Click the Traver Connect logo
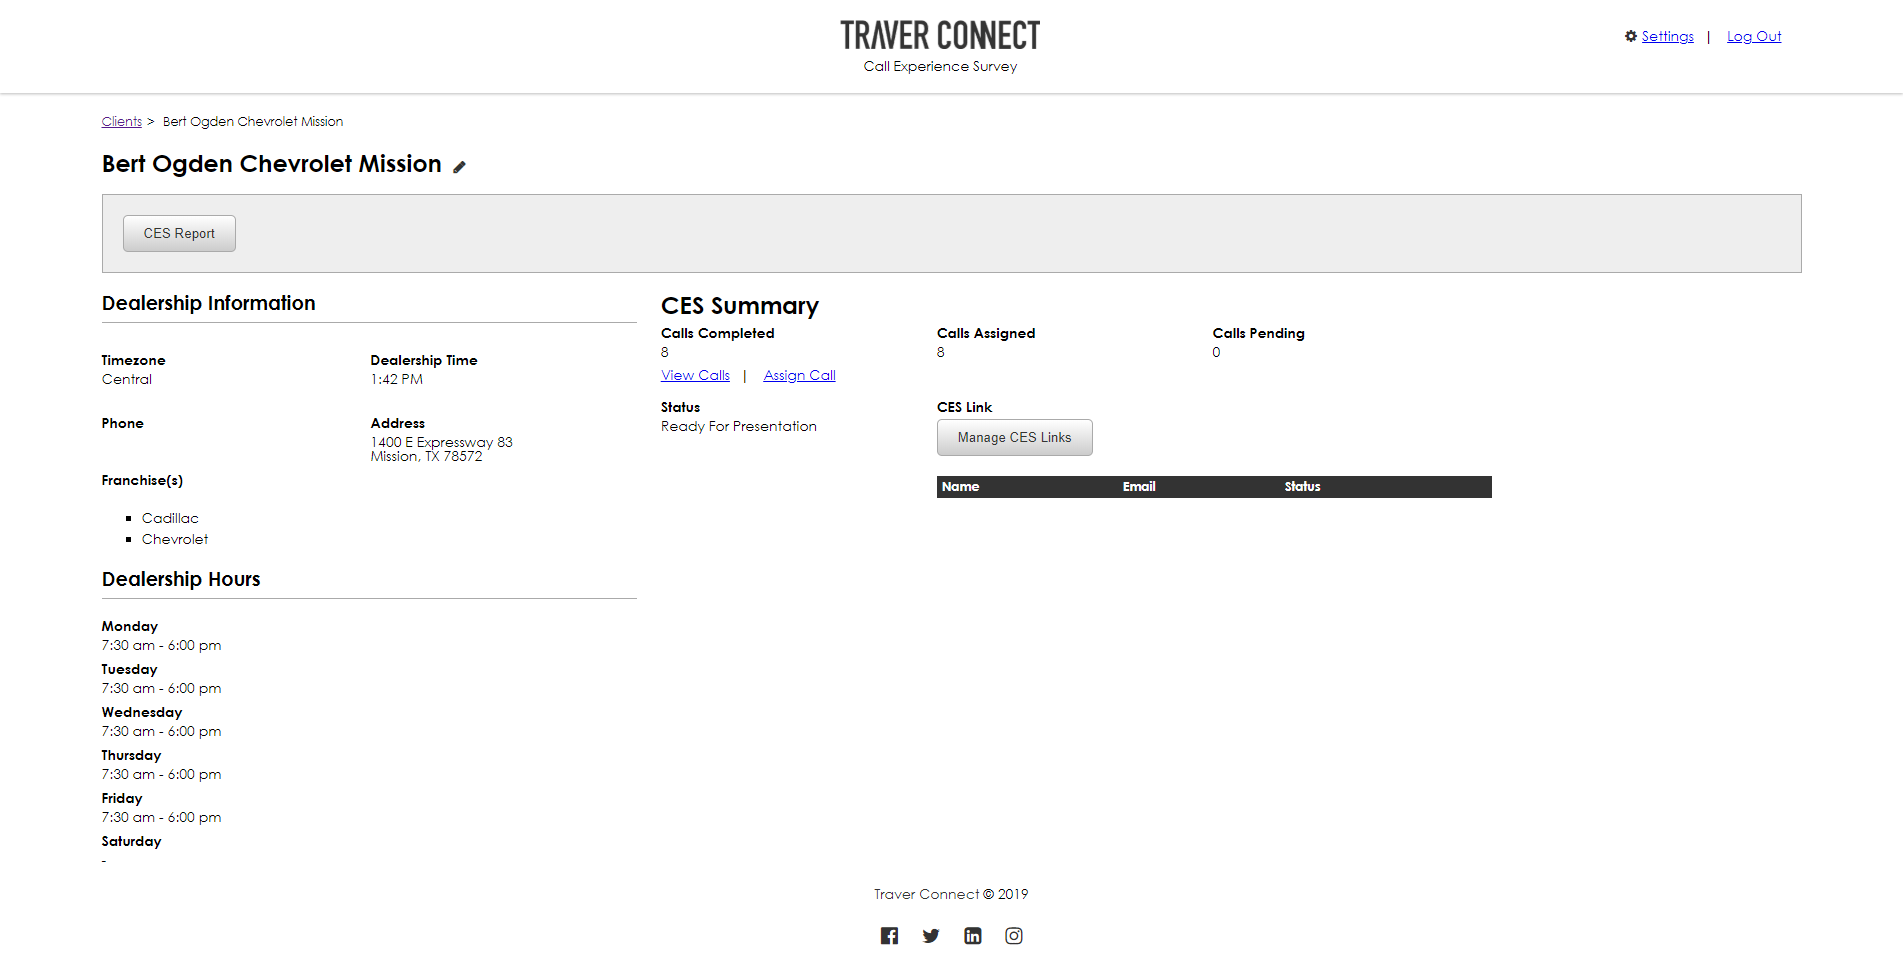The width and height of the screenshot is (1903, 971). [x=940, y=37]
